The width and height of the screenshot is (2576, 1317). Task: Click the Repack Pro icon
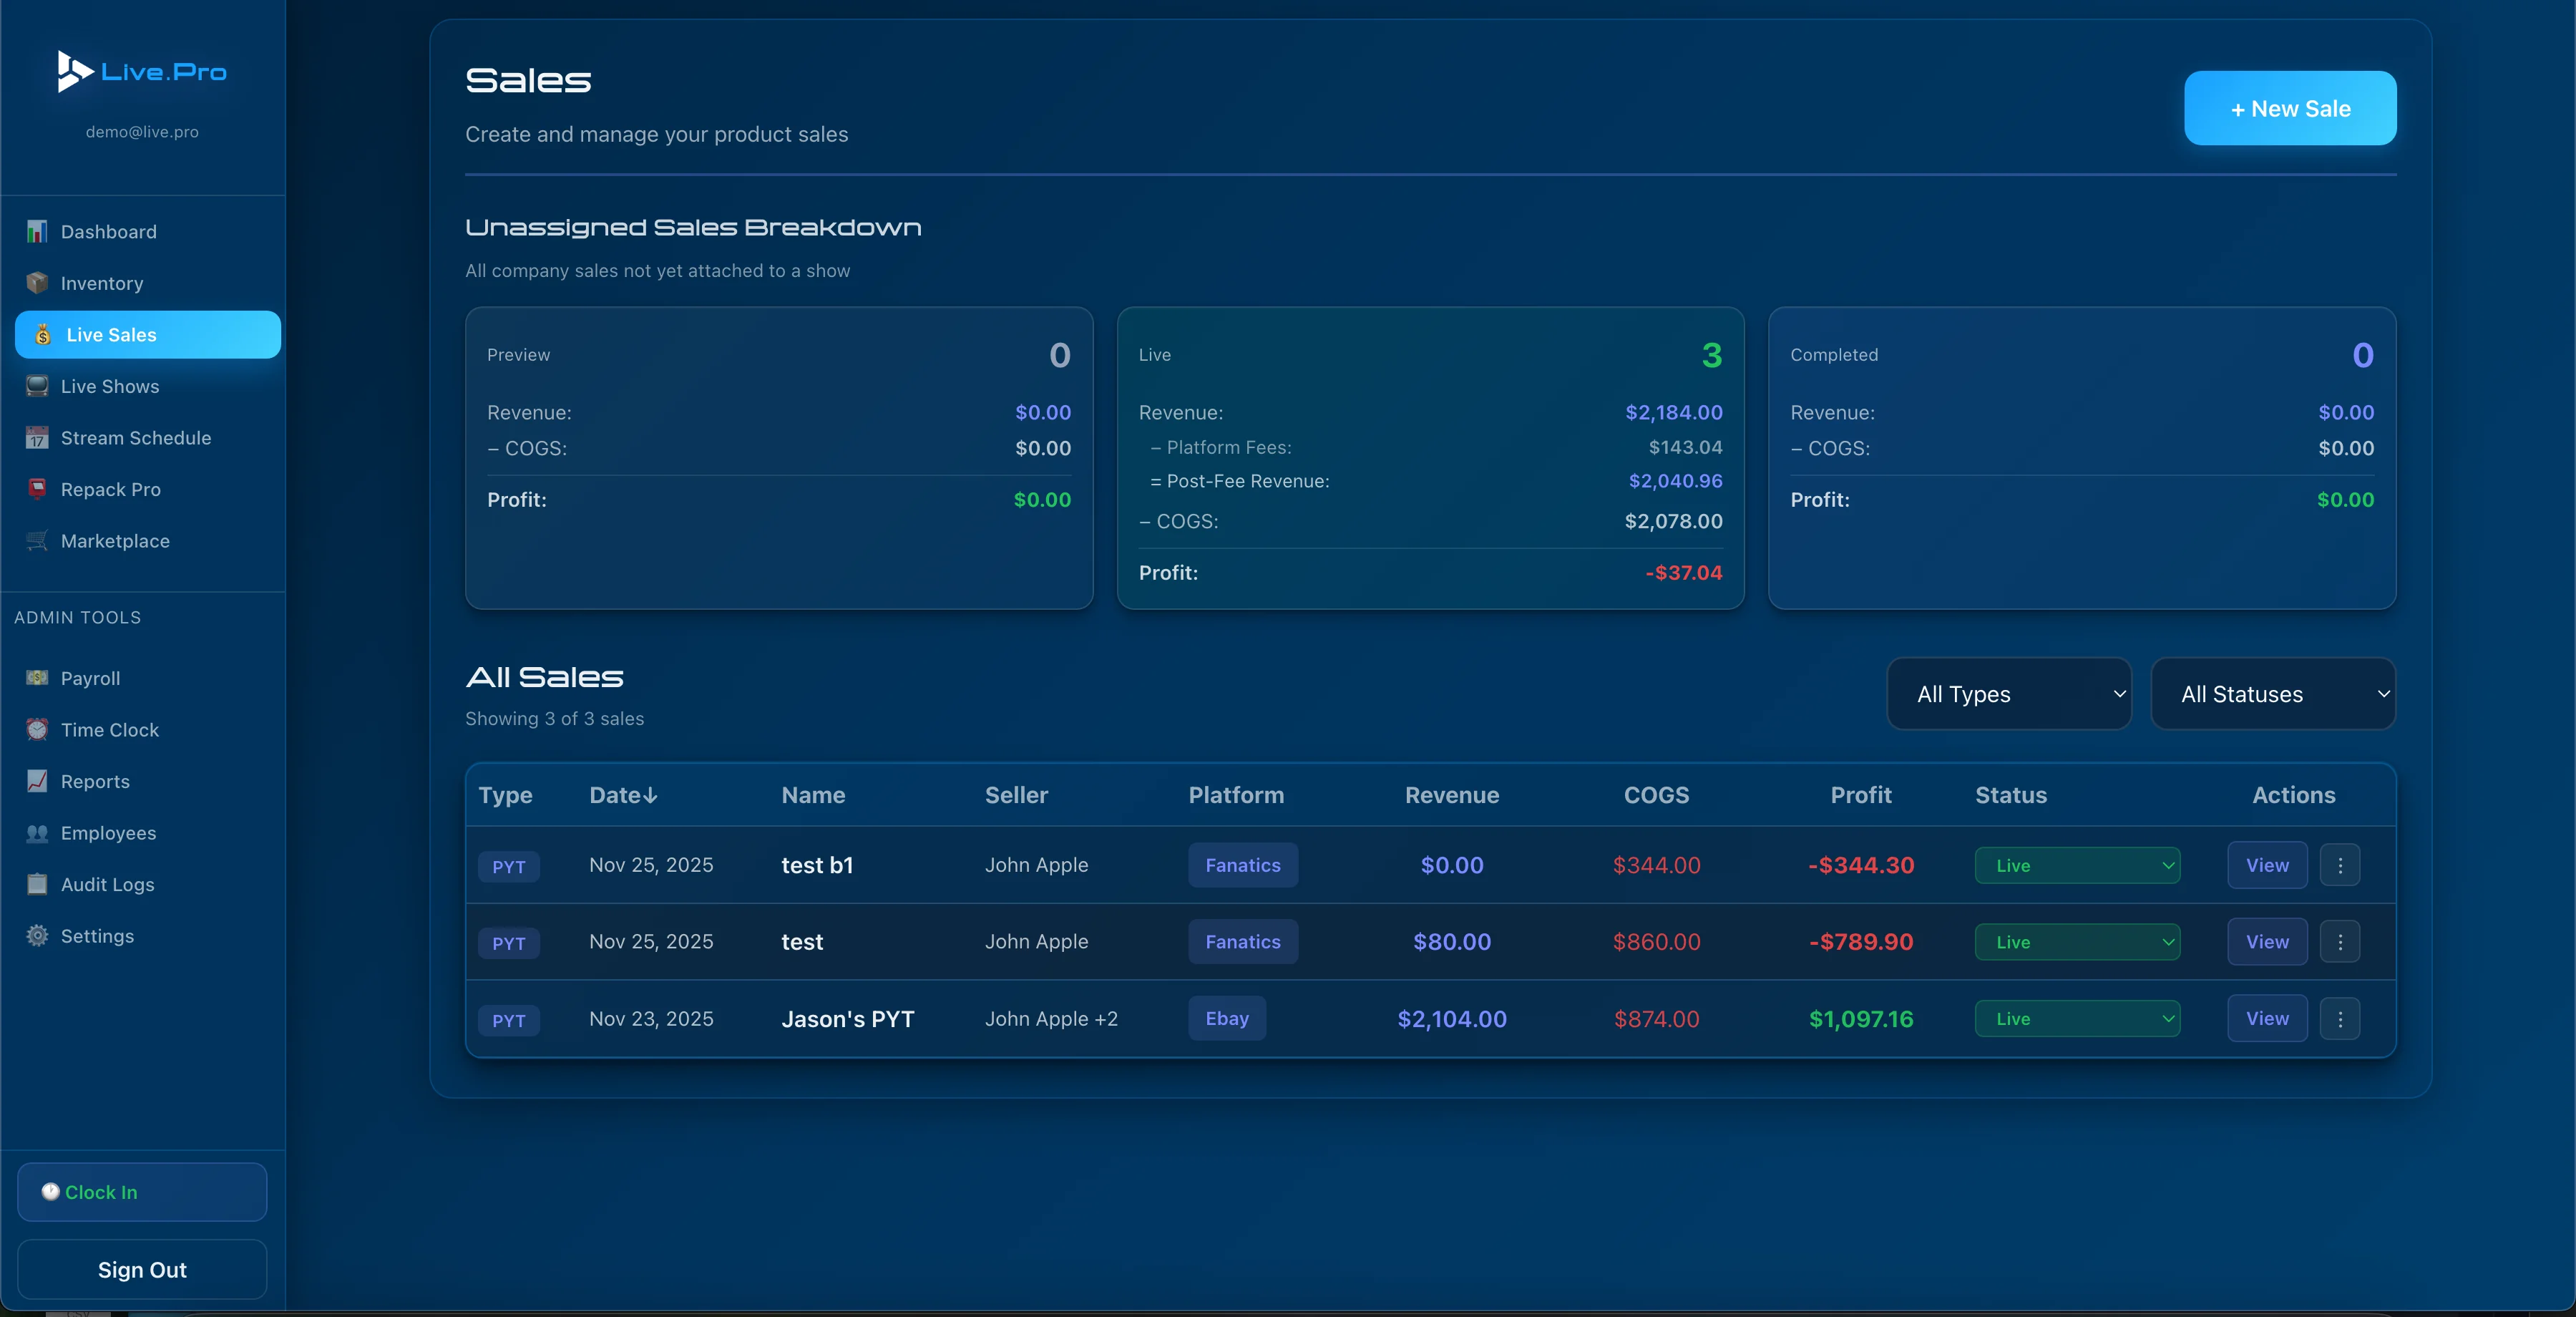click(37, 489)
